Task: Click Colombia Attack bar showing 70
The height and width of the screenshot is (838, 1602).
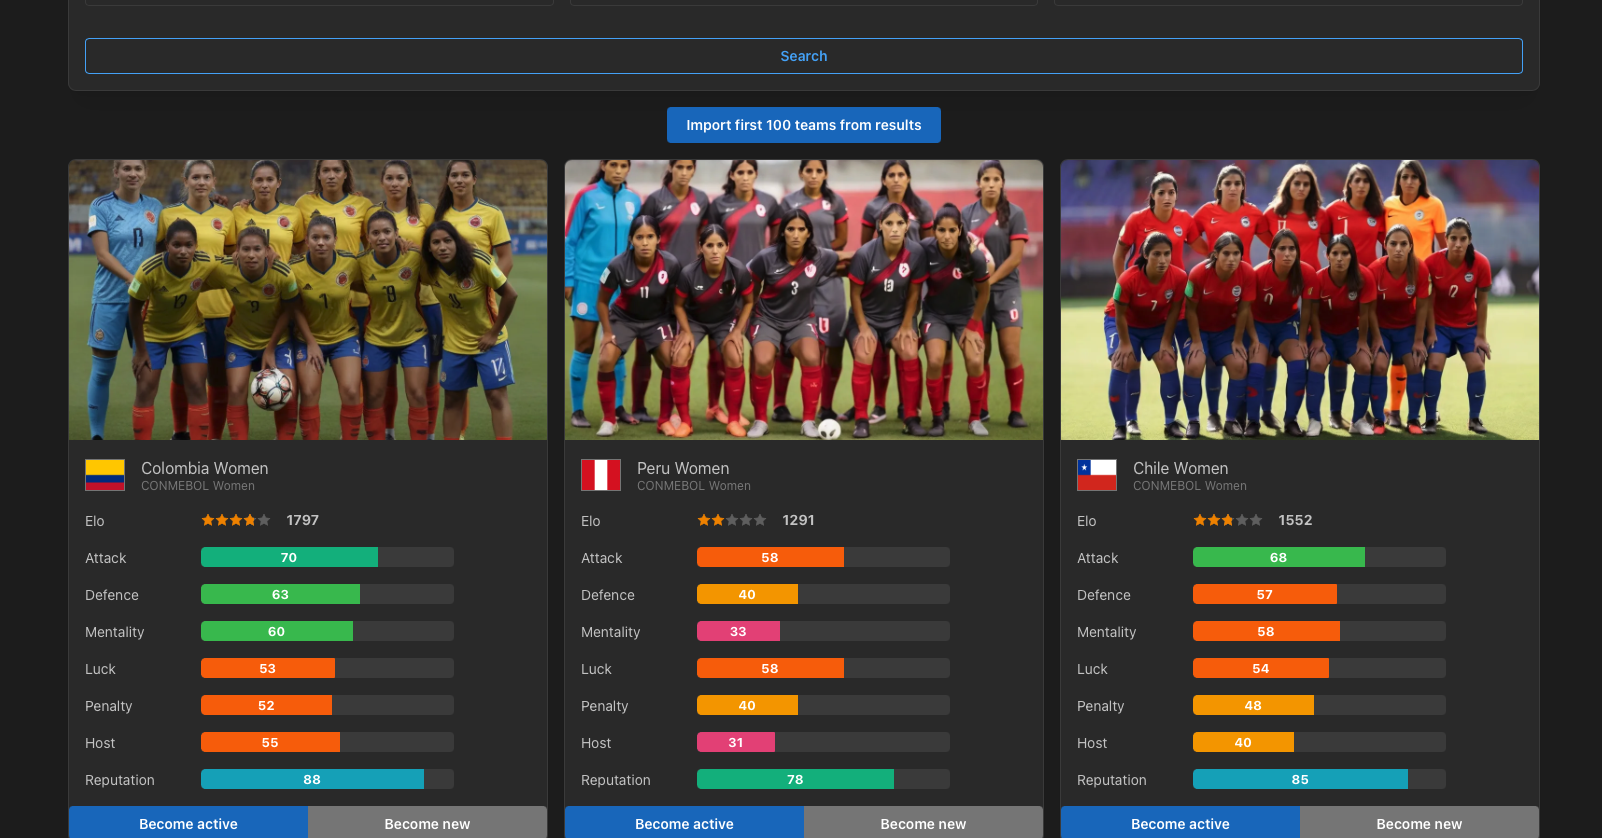Action: [327, 557]
